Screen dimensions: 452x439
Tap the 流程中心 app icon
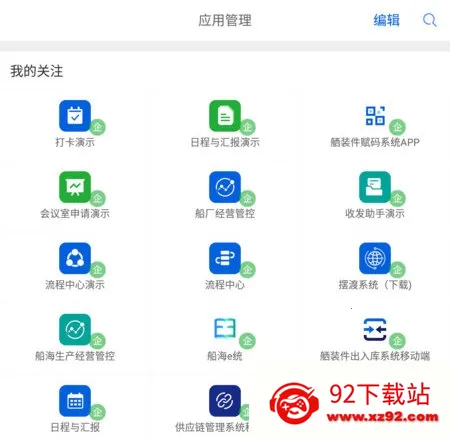[225, 258]
